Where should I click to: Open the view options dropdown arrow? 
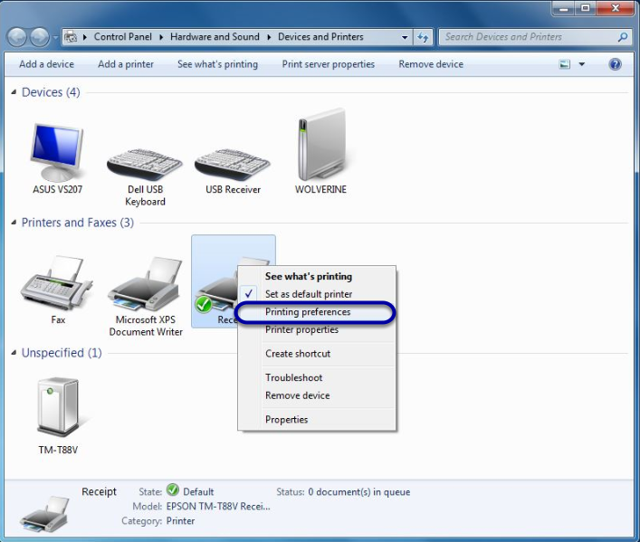click(582, 64)
